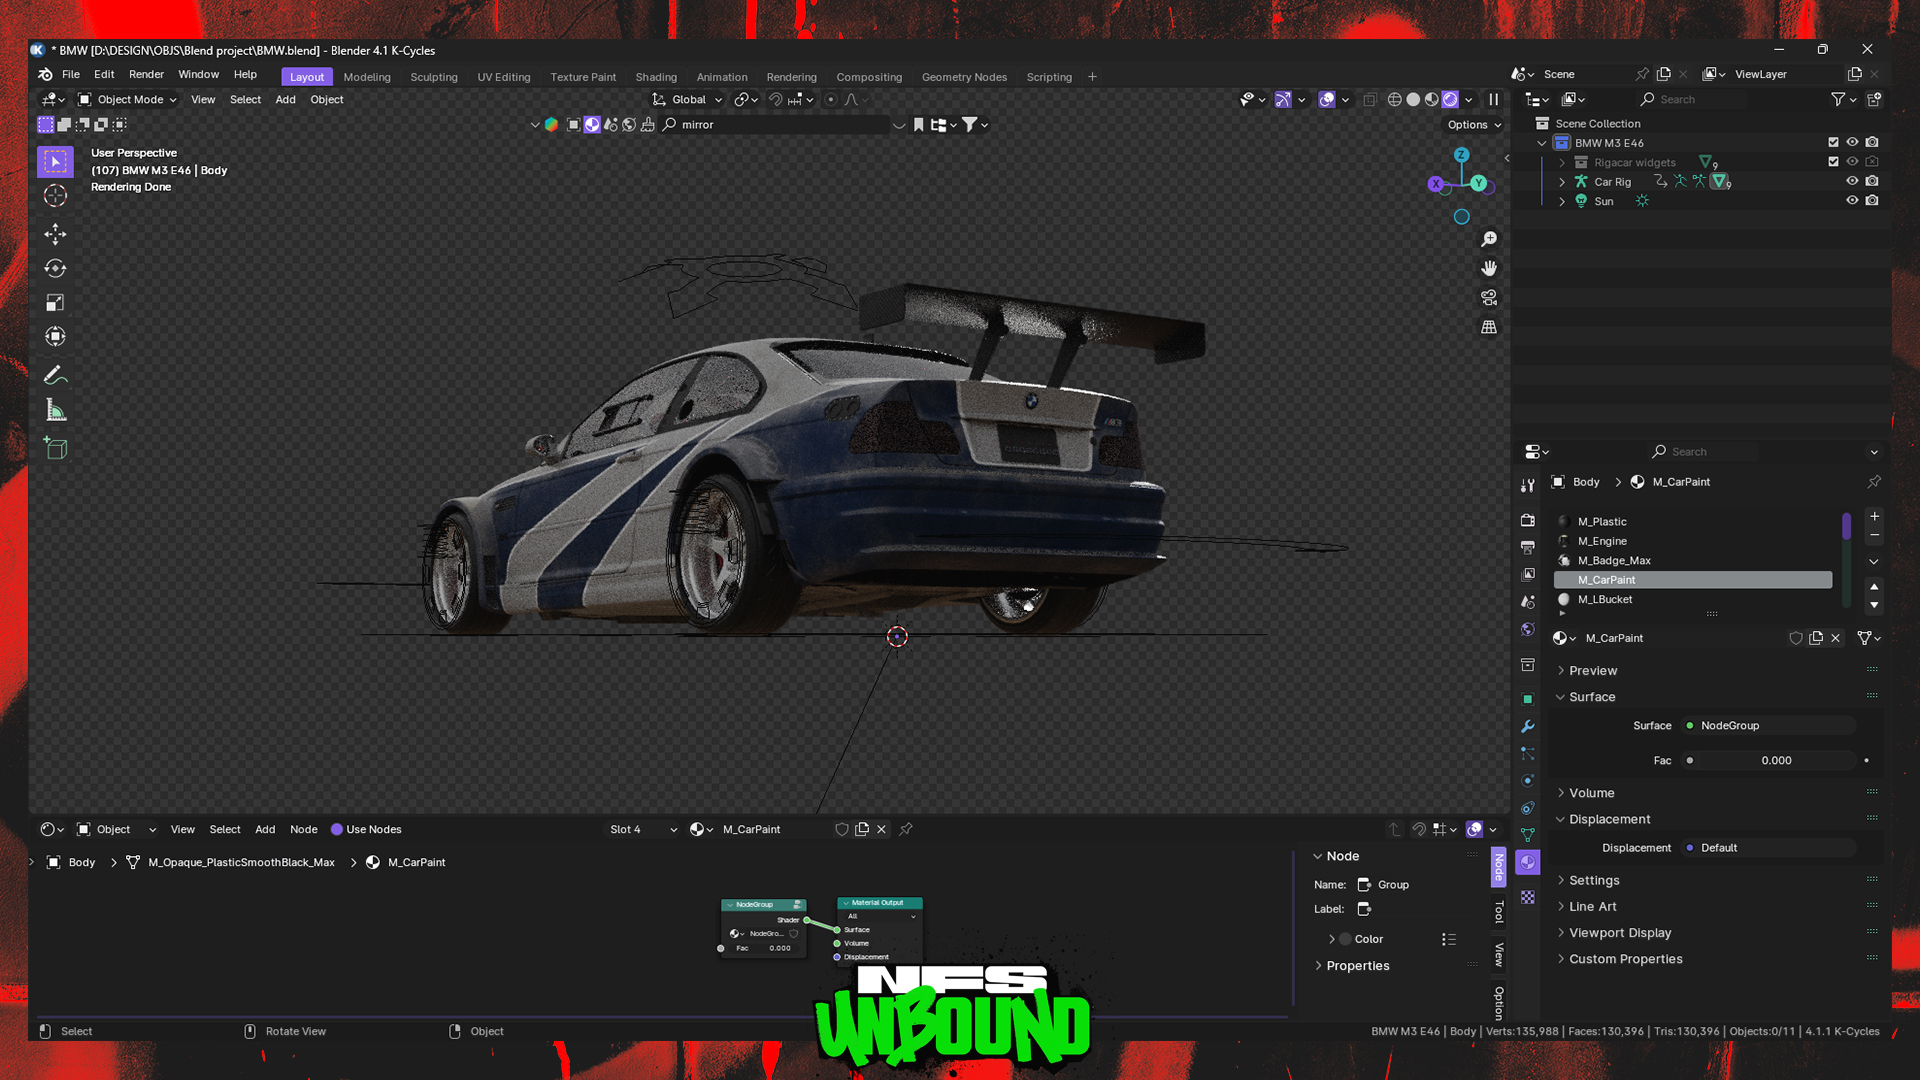Add a new material slot with plus
1920x1080 pixels.
[x=1875, y=517]
